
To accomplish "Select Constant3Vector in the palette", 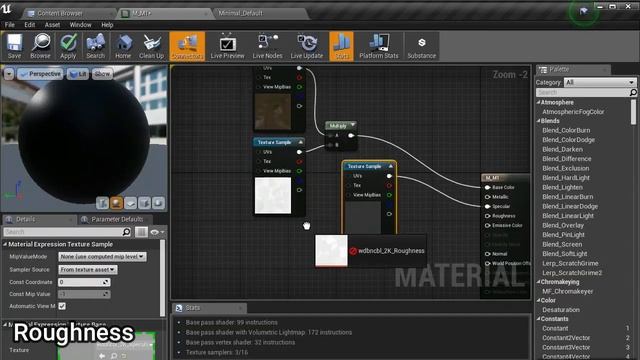I will [566, 347].
